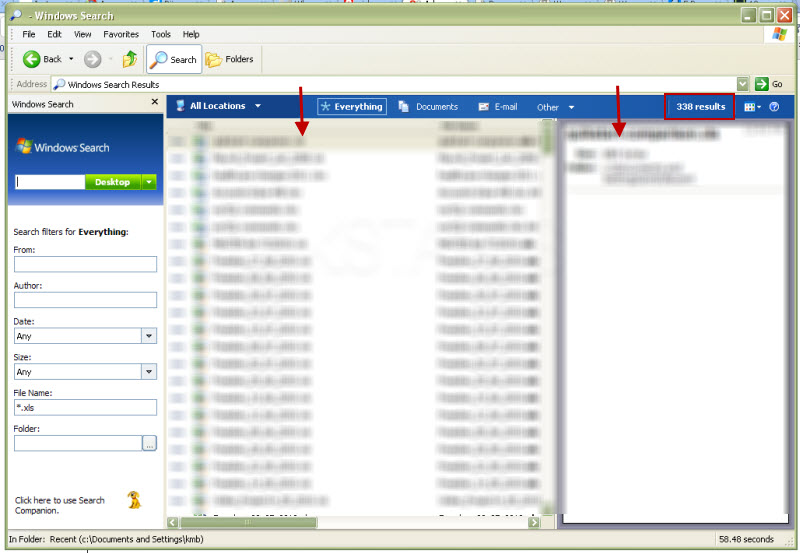Viewport: 800px width, 553px height.
Task: Click the green Back arrow icon
Action: pyautogui.click(x=31, y=59)
